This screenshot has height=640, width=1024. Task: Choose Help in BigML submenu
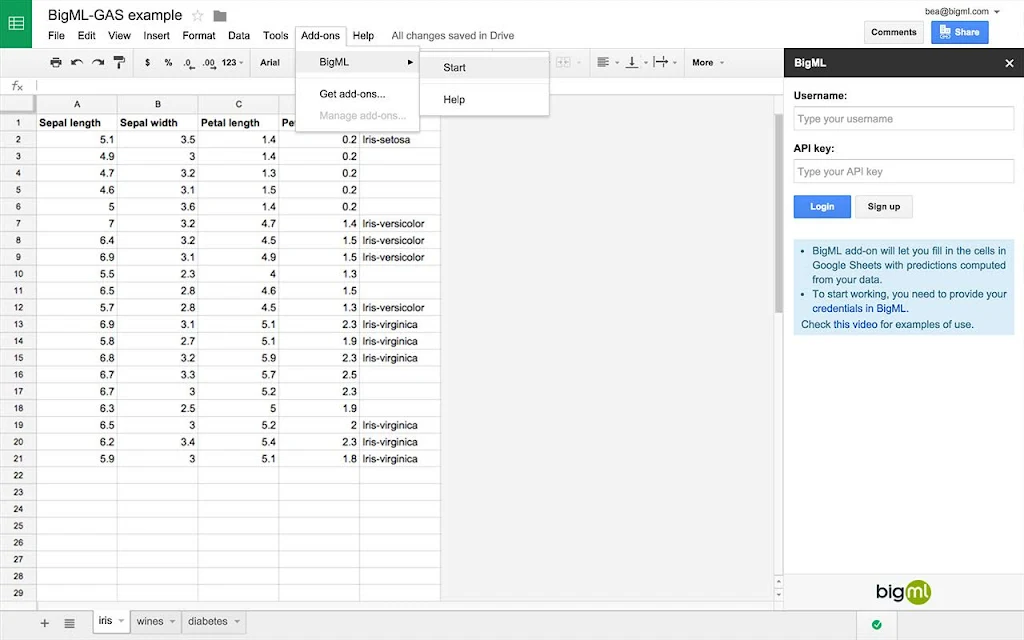coord(484,99)
